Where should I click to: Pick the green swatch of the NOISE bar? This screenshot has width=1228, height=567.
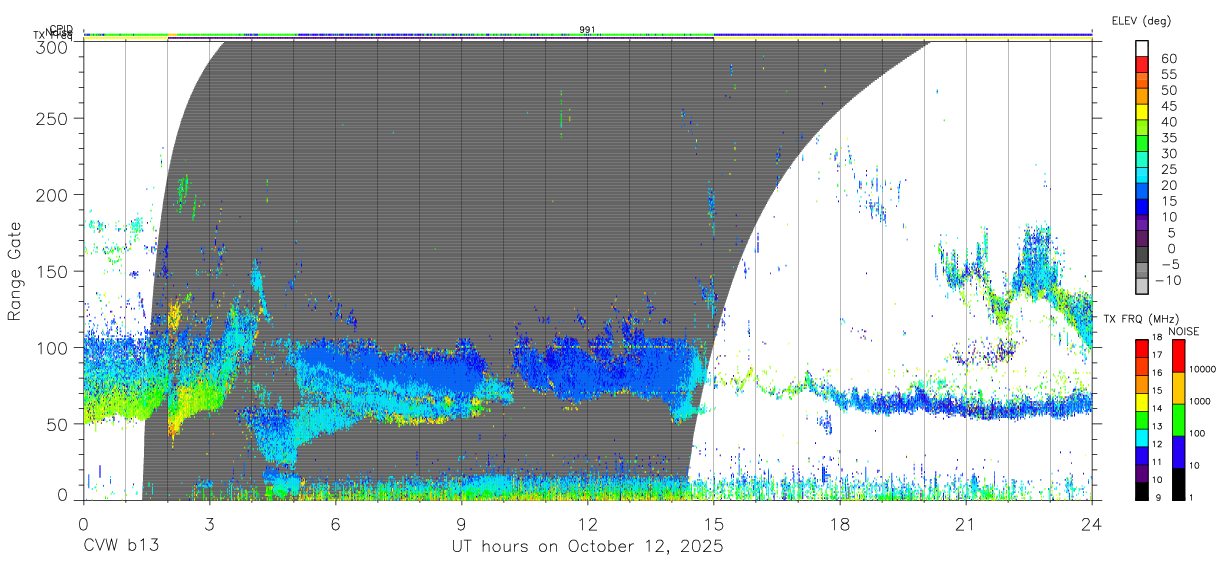pyautogui.click(x=1180, y=420)
